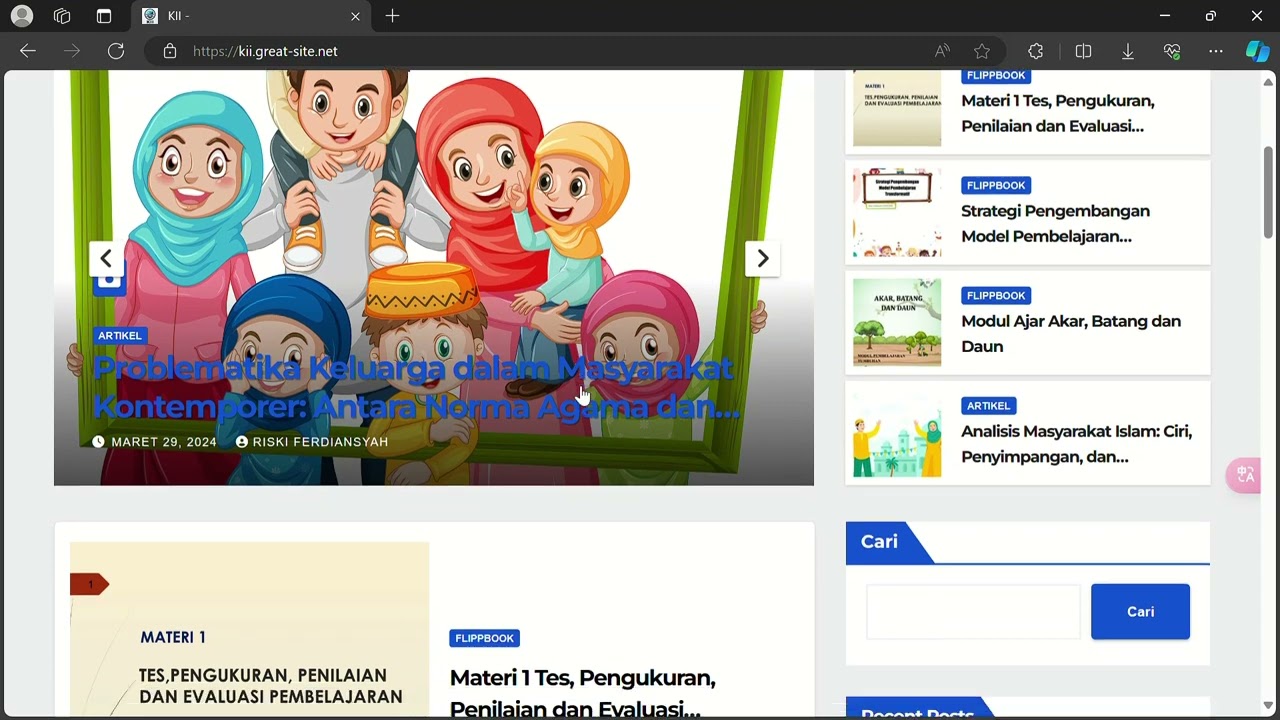This screenshot has height=720, width=1280.
Task: Open main list post Materi 1 Tes, Pengukuran
Action: tap(583, 693)
